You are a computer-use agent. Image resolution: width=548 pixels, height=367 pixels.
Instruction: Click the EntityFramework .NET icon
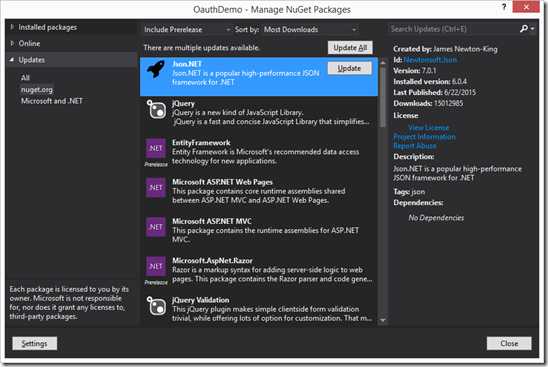156,149
